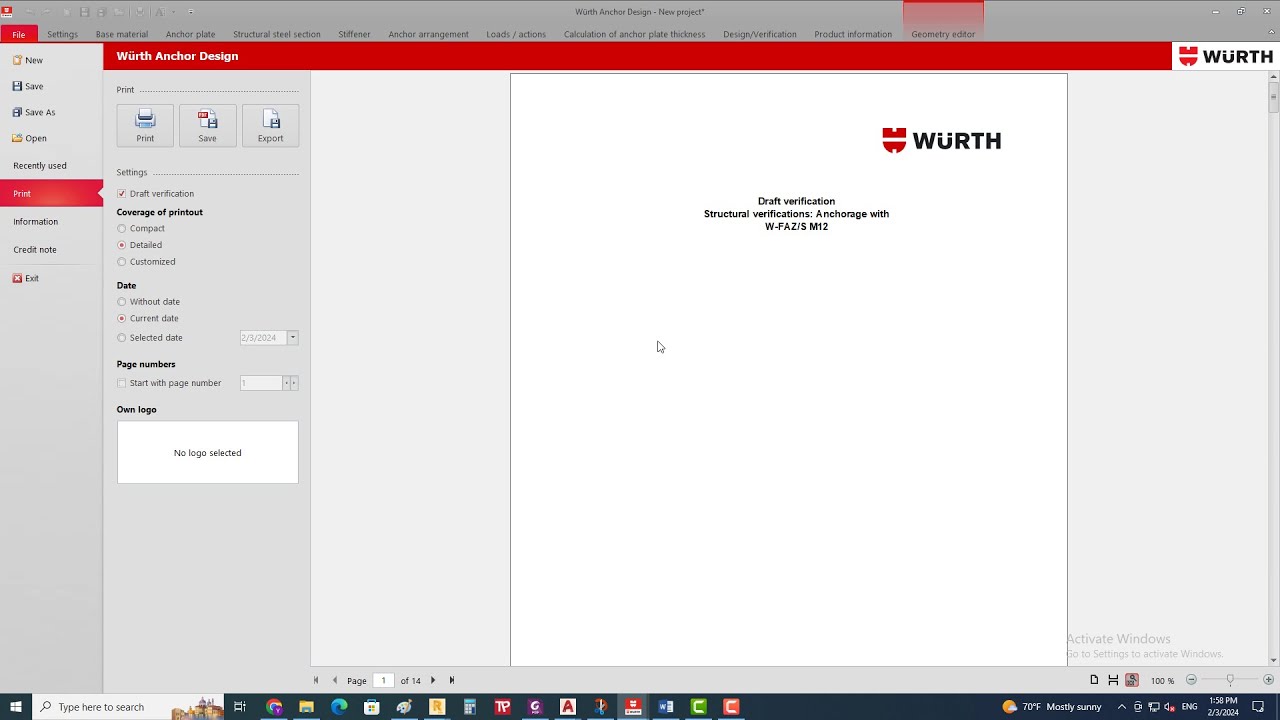
Task: Go to previous page of preview
Action: (335, 680)
